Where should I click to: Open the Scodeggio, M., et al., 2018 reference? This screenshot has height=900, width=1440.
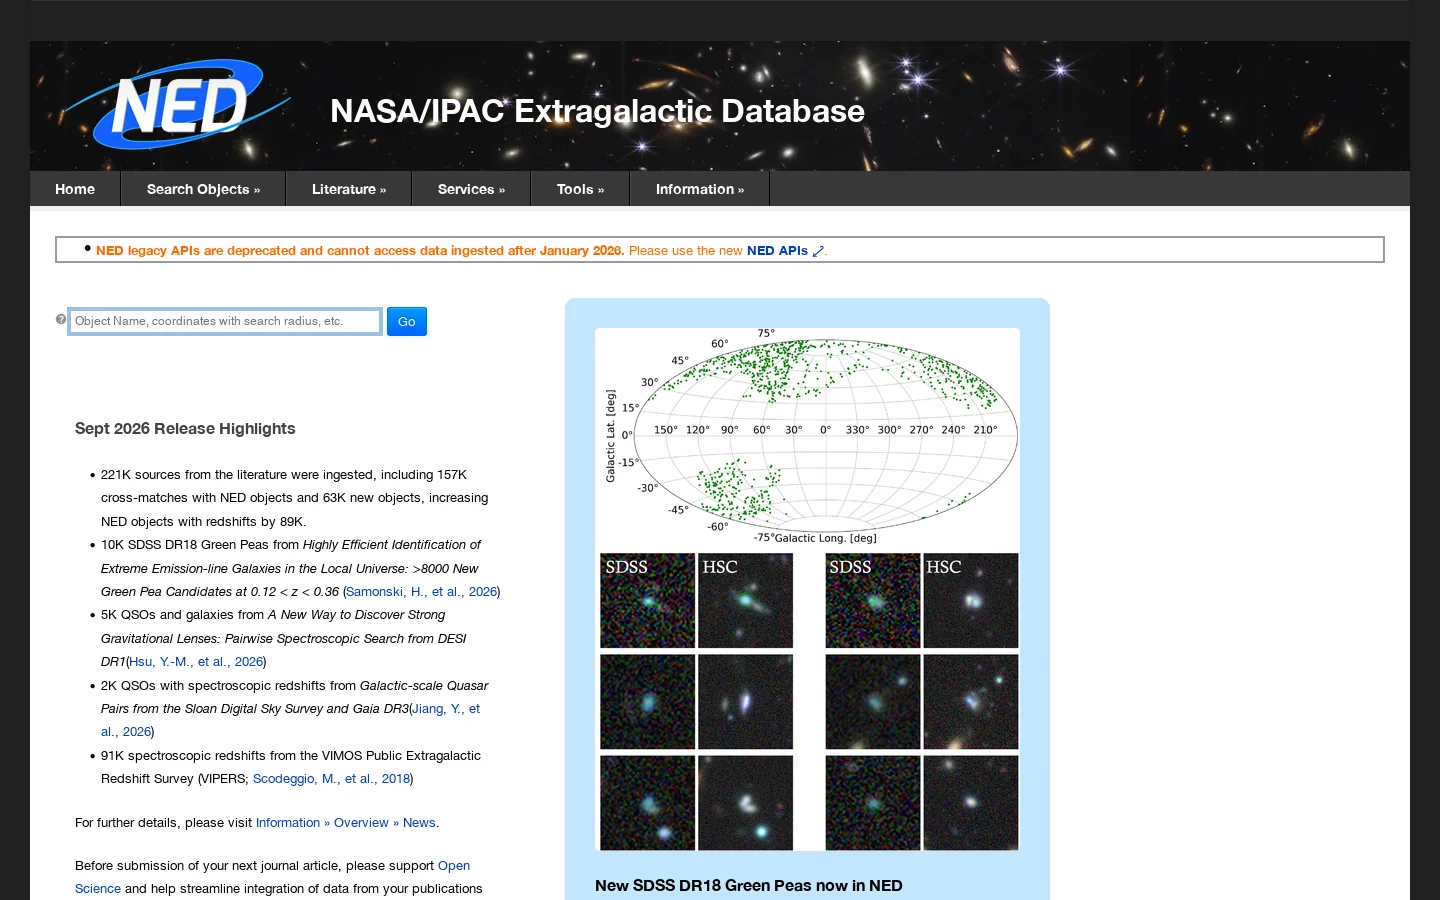(x=331, y=779)
